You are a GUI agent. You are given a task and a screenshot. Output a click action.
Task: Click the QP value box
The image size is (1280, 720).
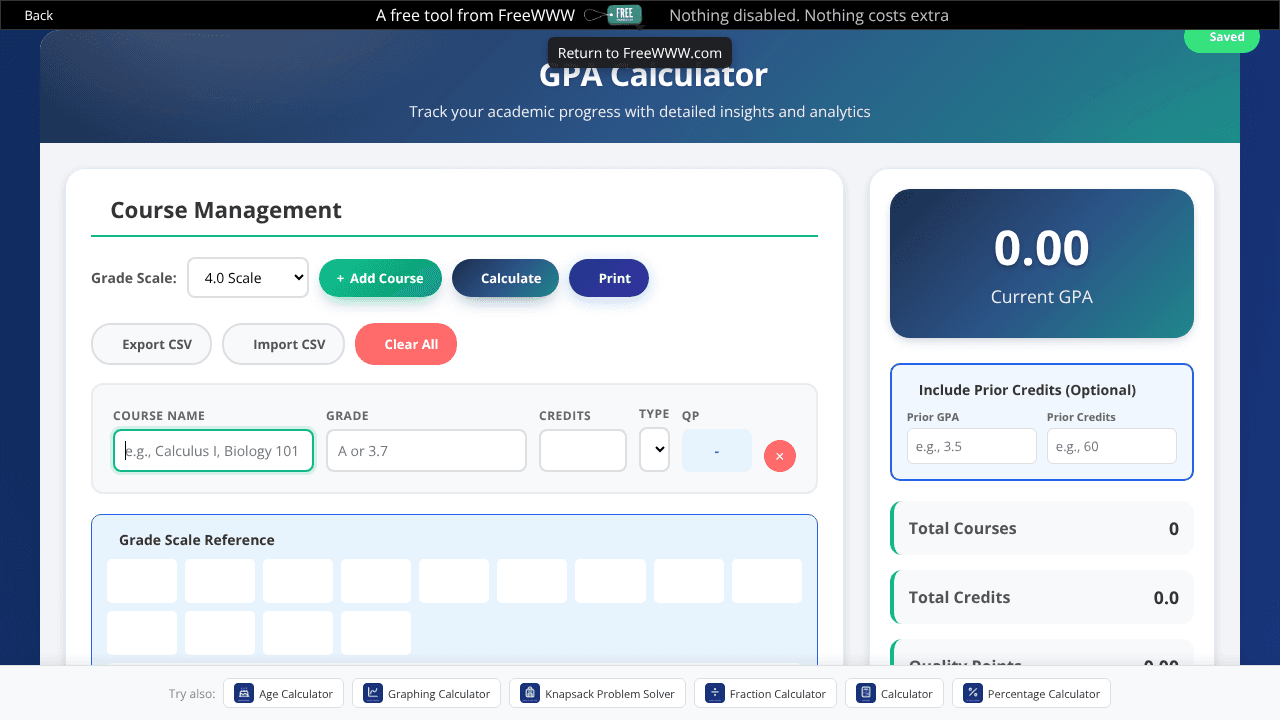(x=717, y=451)
